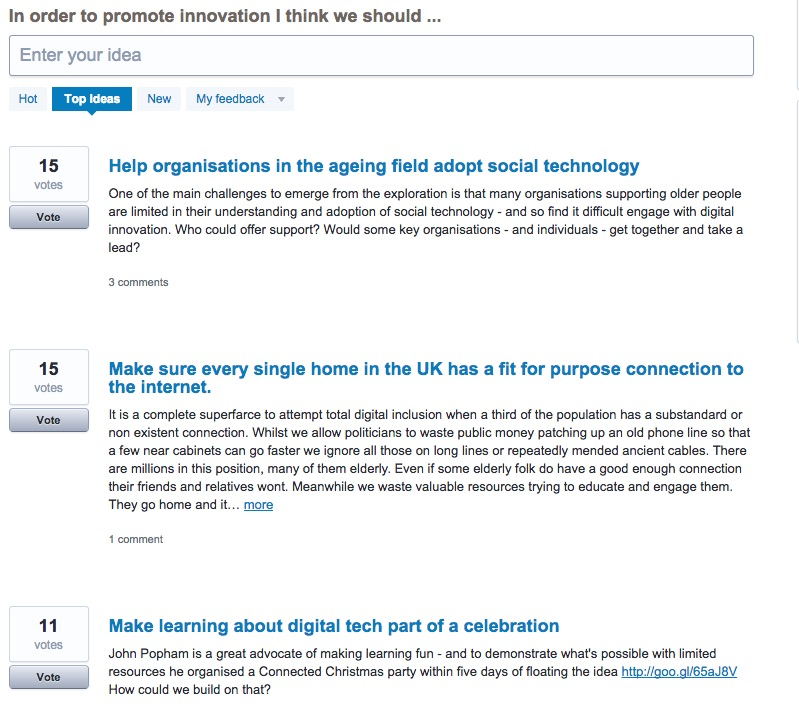Click the 'Enter your idea' input field
The width and height of the screenshot is (799, 711).
tap(381, 56)
